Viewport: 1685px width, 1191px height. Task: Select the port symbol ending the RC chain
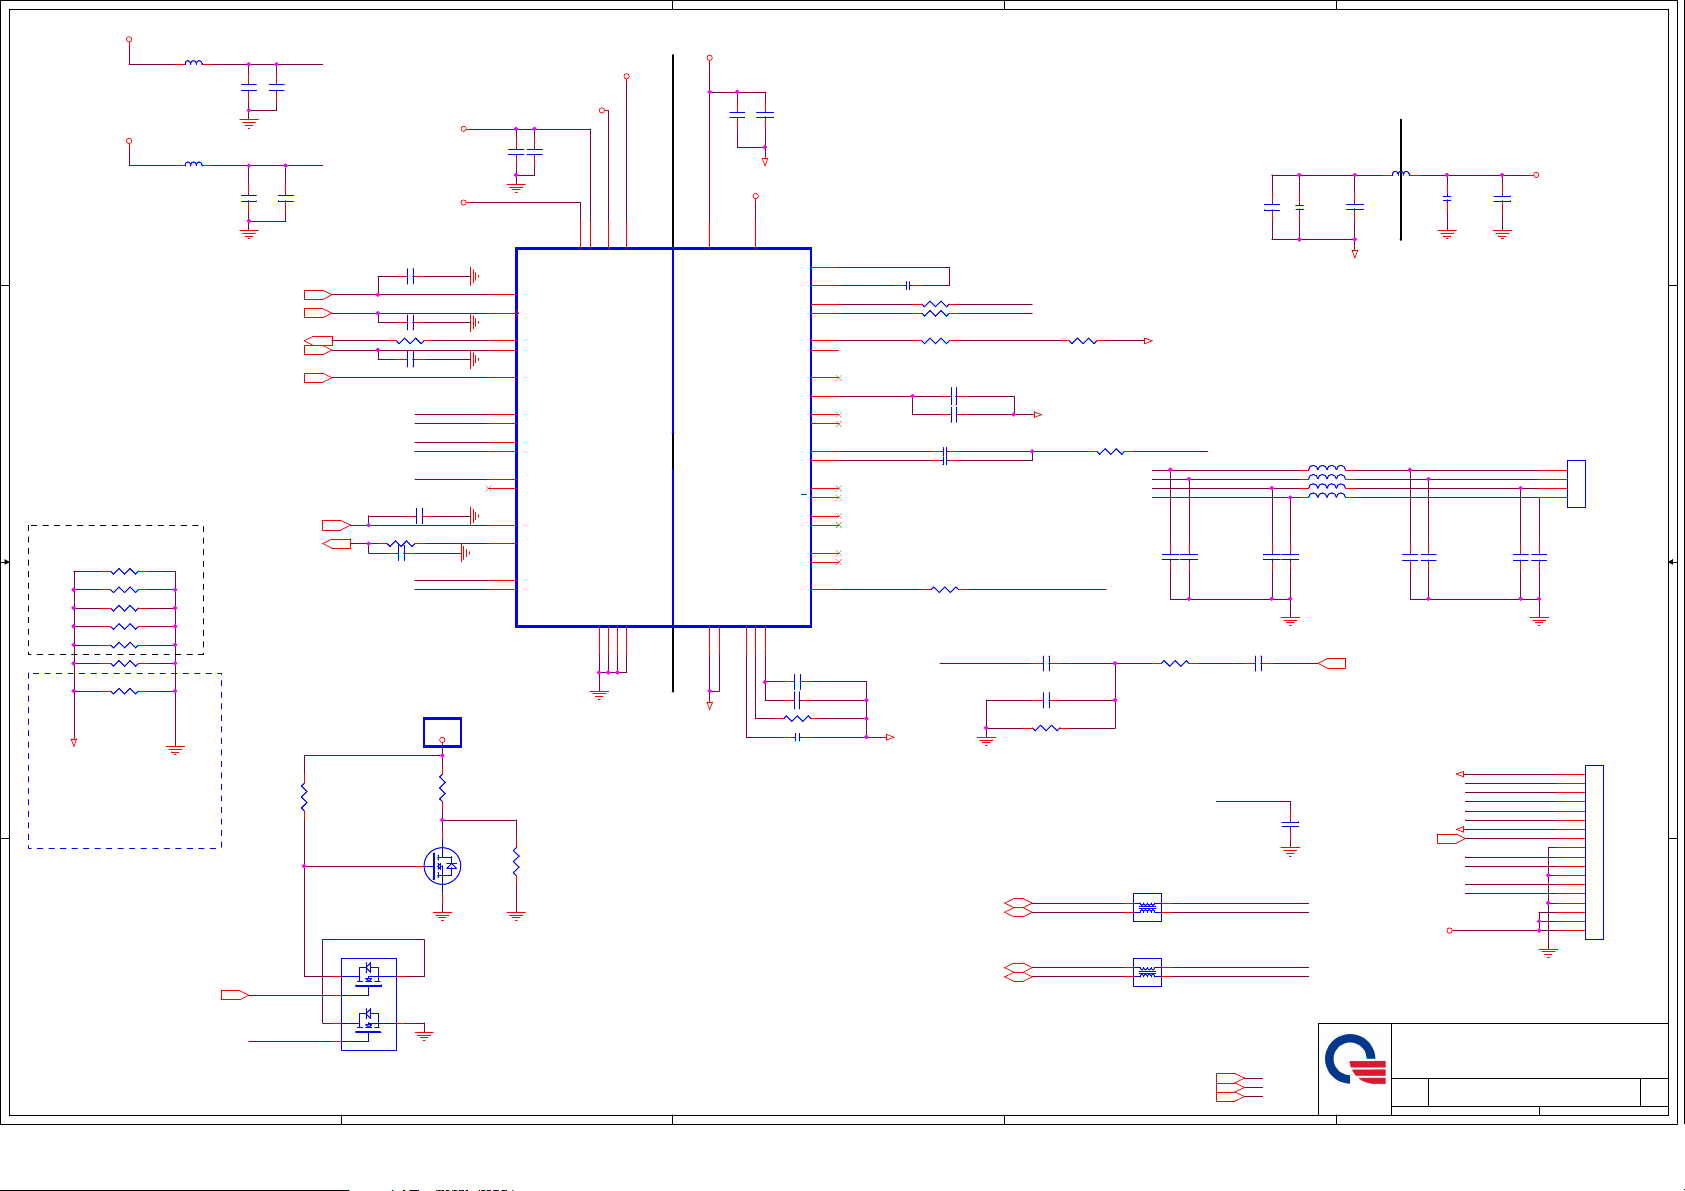coord(1332,663)
